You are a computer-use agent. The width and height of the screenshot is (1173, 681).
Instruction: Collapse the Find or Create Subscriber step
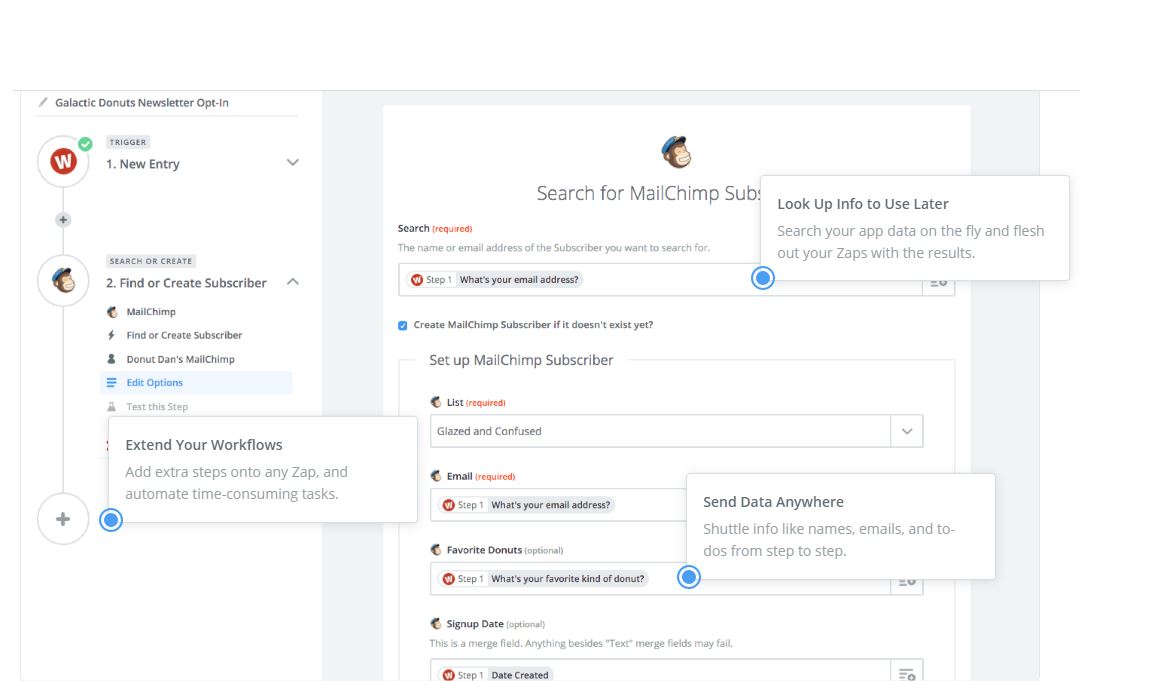pos(292,282)
